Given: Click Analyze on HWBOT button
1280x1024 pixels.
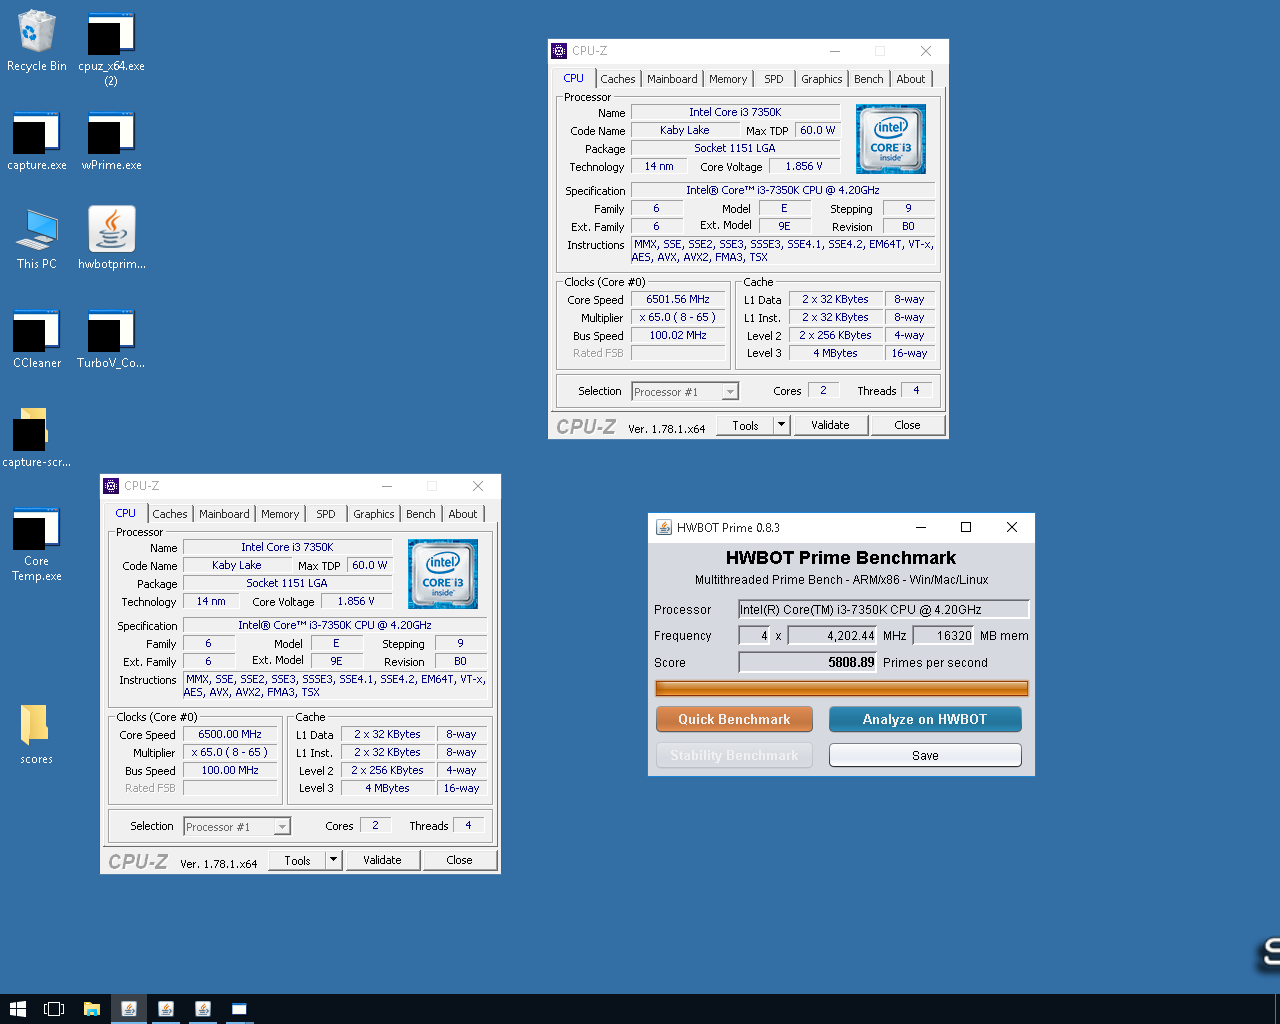Looking at the screenshot, I should pos(925,719).
